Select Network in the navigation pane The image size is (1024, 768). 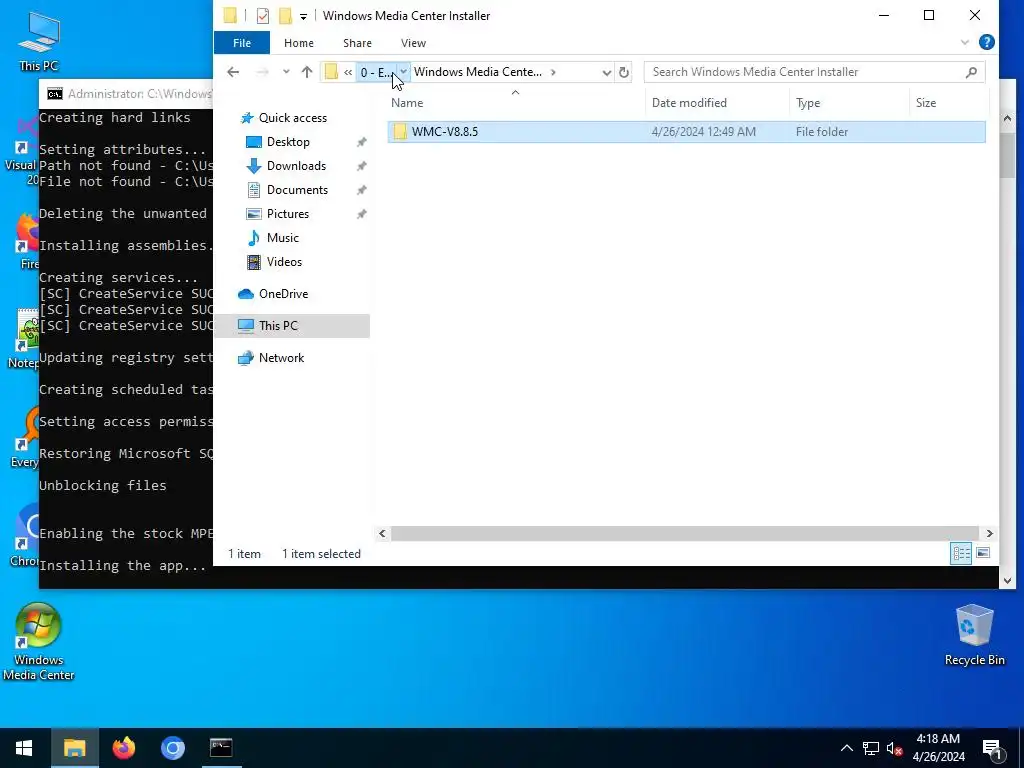(x=281, y=358)
